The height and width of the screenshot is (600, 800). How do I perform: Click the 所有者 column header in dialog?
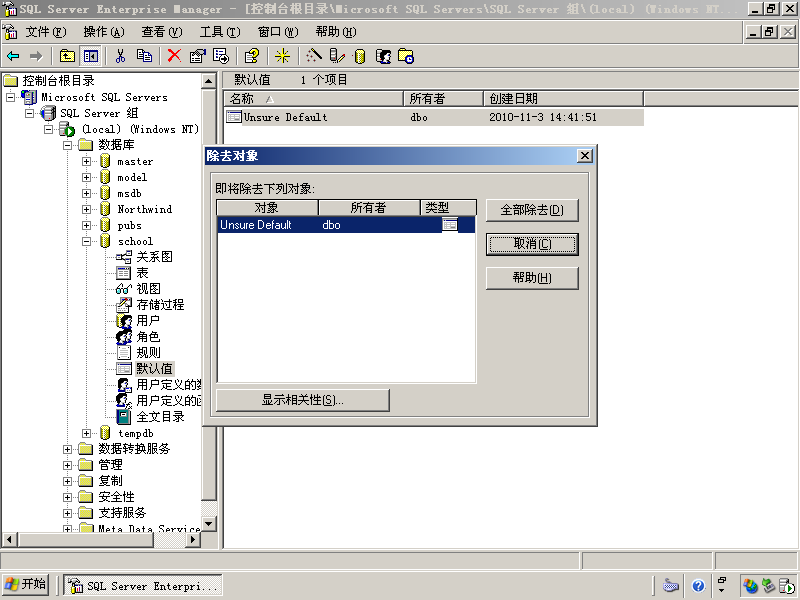(x=369, y=208)
